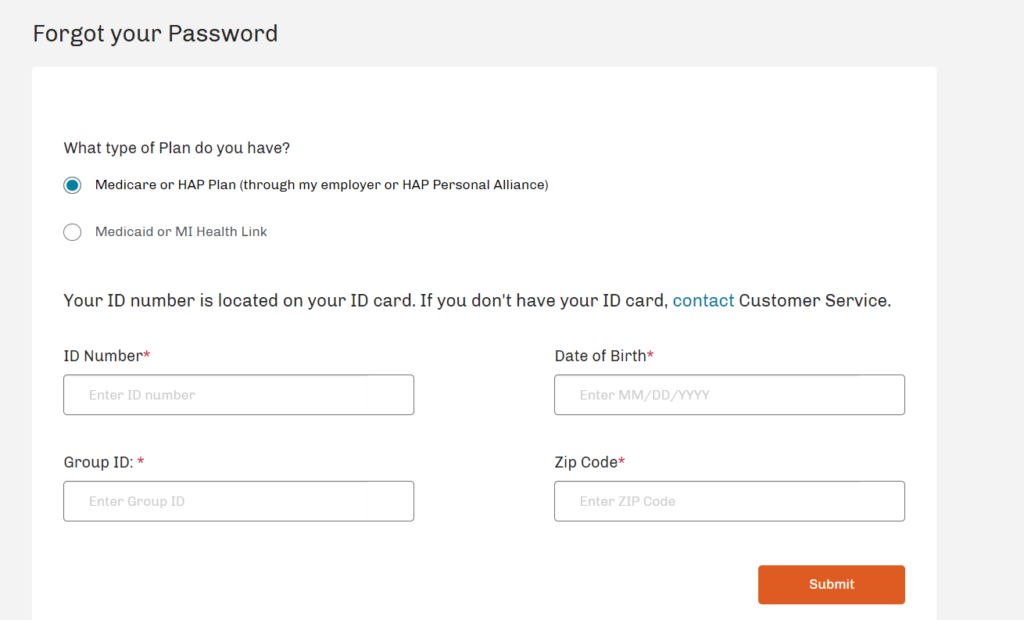Click the Forgot your Password heading
The image size is (1024, 620).
[155, 33]
